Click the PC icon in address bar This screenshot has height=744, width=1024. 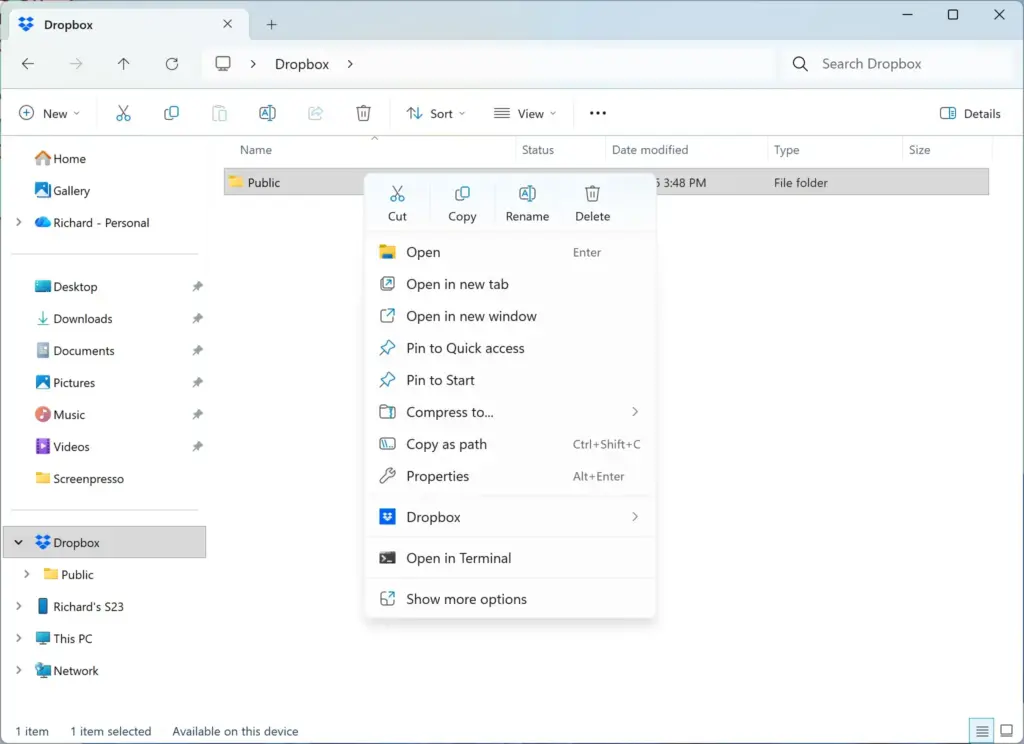[x=223, y=63]
